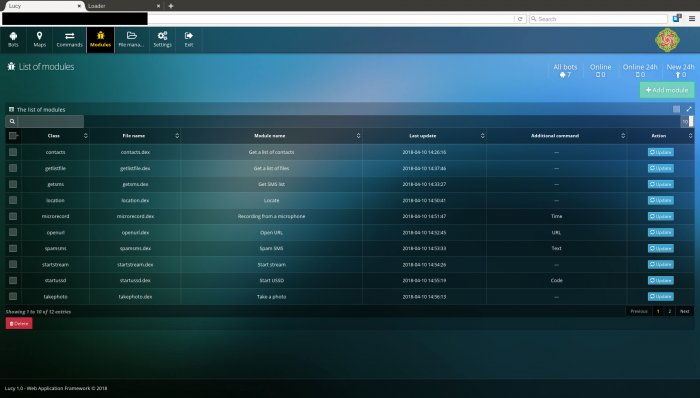Go to Next page of modules
The height and width of the screenshot is (398, 700).
click(685, 311)
